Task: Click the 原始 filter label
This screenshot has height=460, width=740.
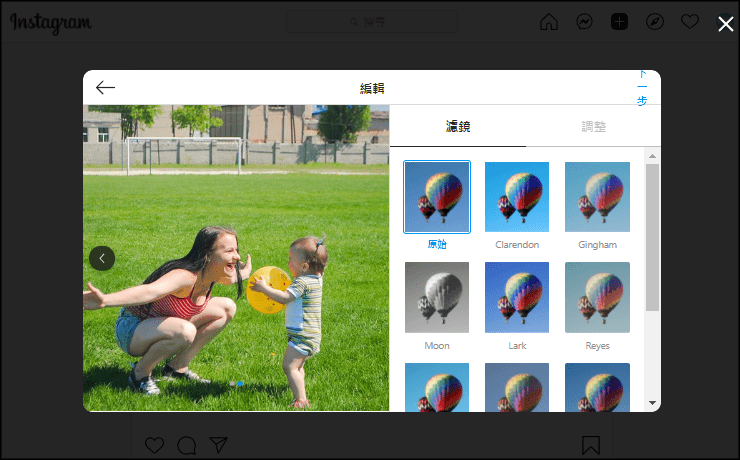Action: pyautogui.click(x=437, y=244)
